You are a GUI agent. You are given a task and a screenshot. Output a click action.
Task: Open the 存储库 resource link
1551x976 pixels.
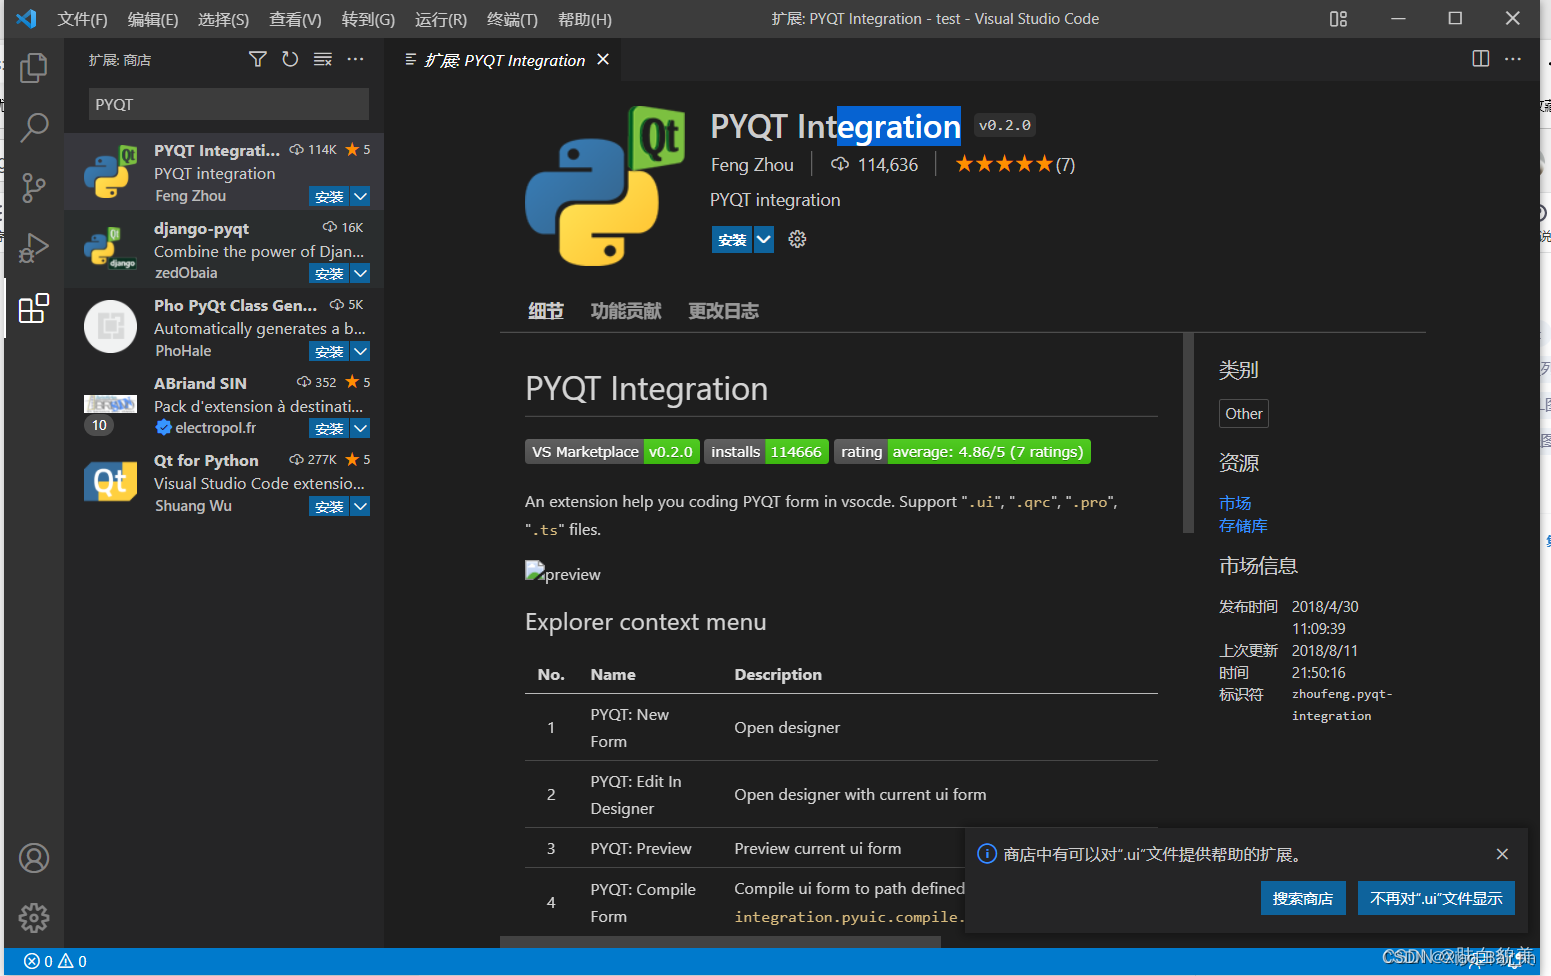point(1243,525)
